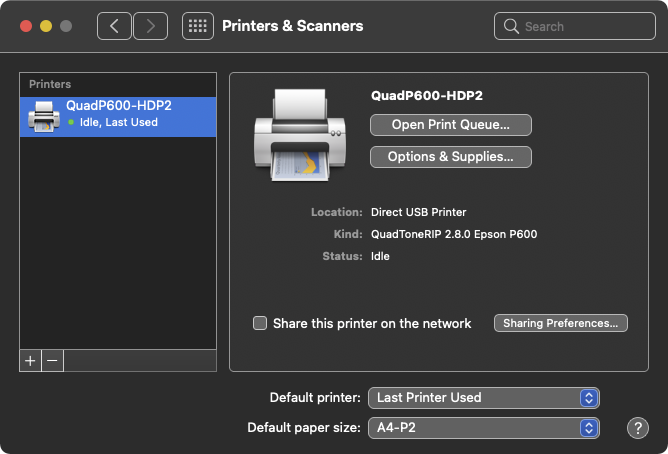The image size is (668, 454).
Task: Select QuadP600-HDP2 in the Printers list
Action: point(118,117)
